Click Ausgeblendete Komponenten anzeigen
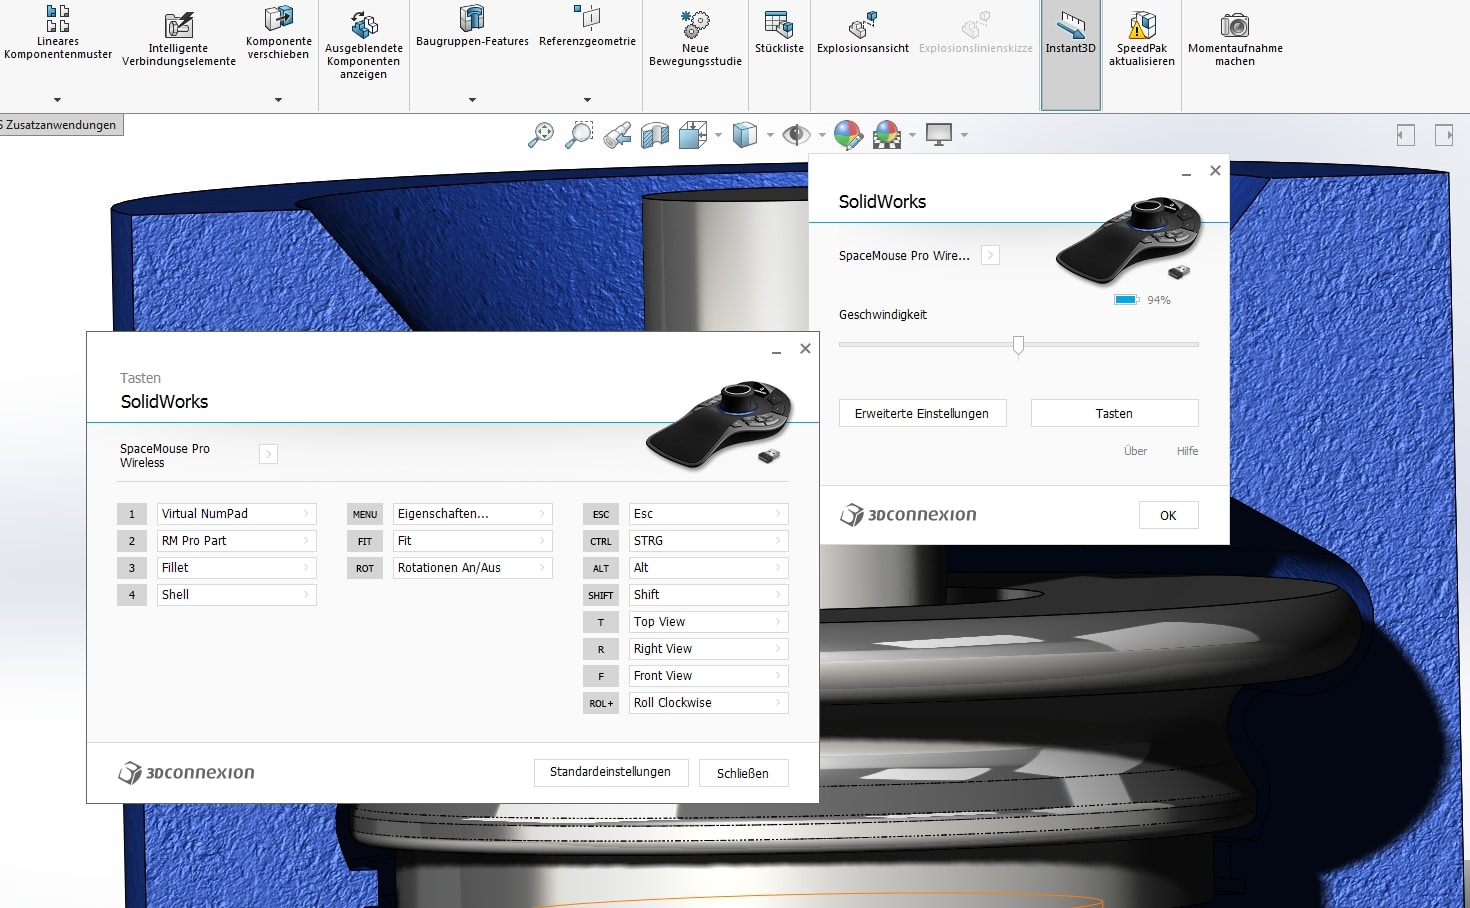The height and width of the screenshot is (908, 1470). 364,46
